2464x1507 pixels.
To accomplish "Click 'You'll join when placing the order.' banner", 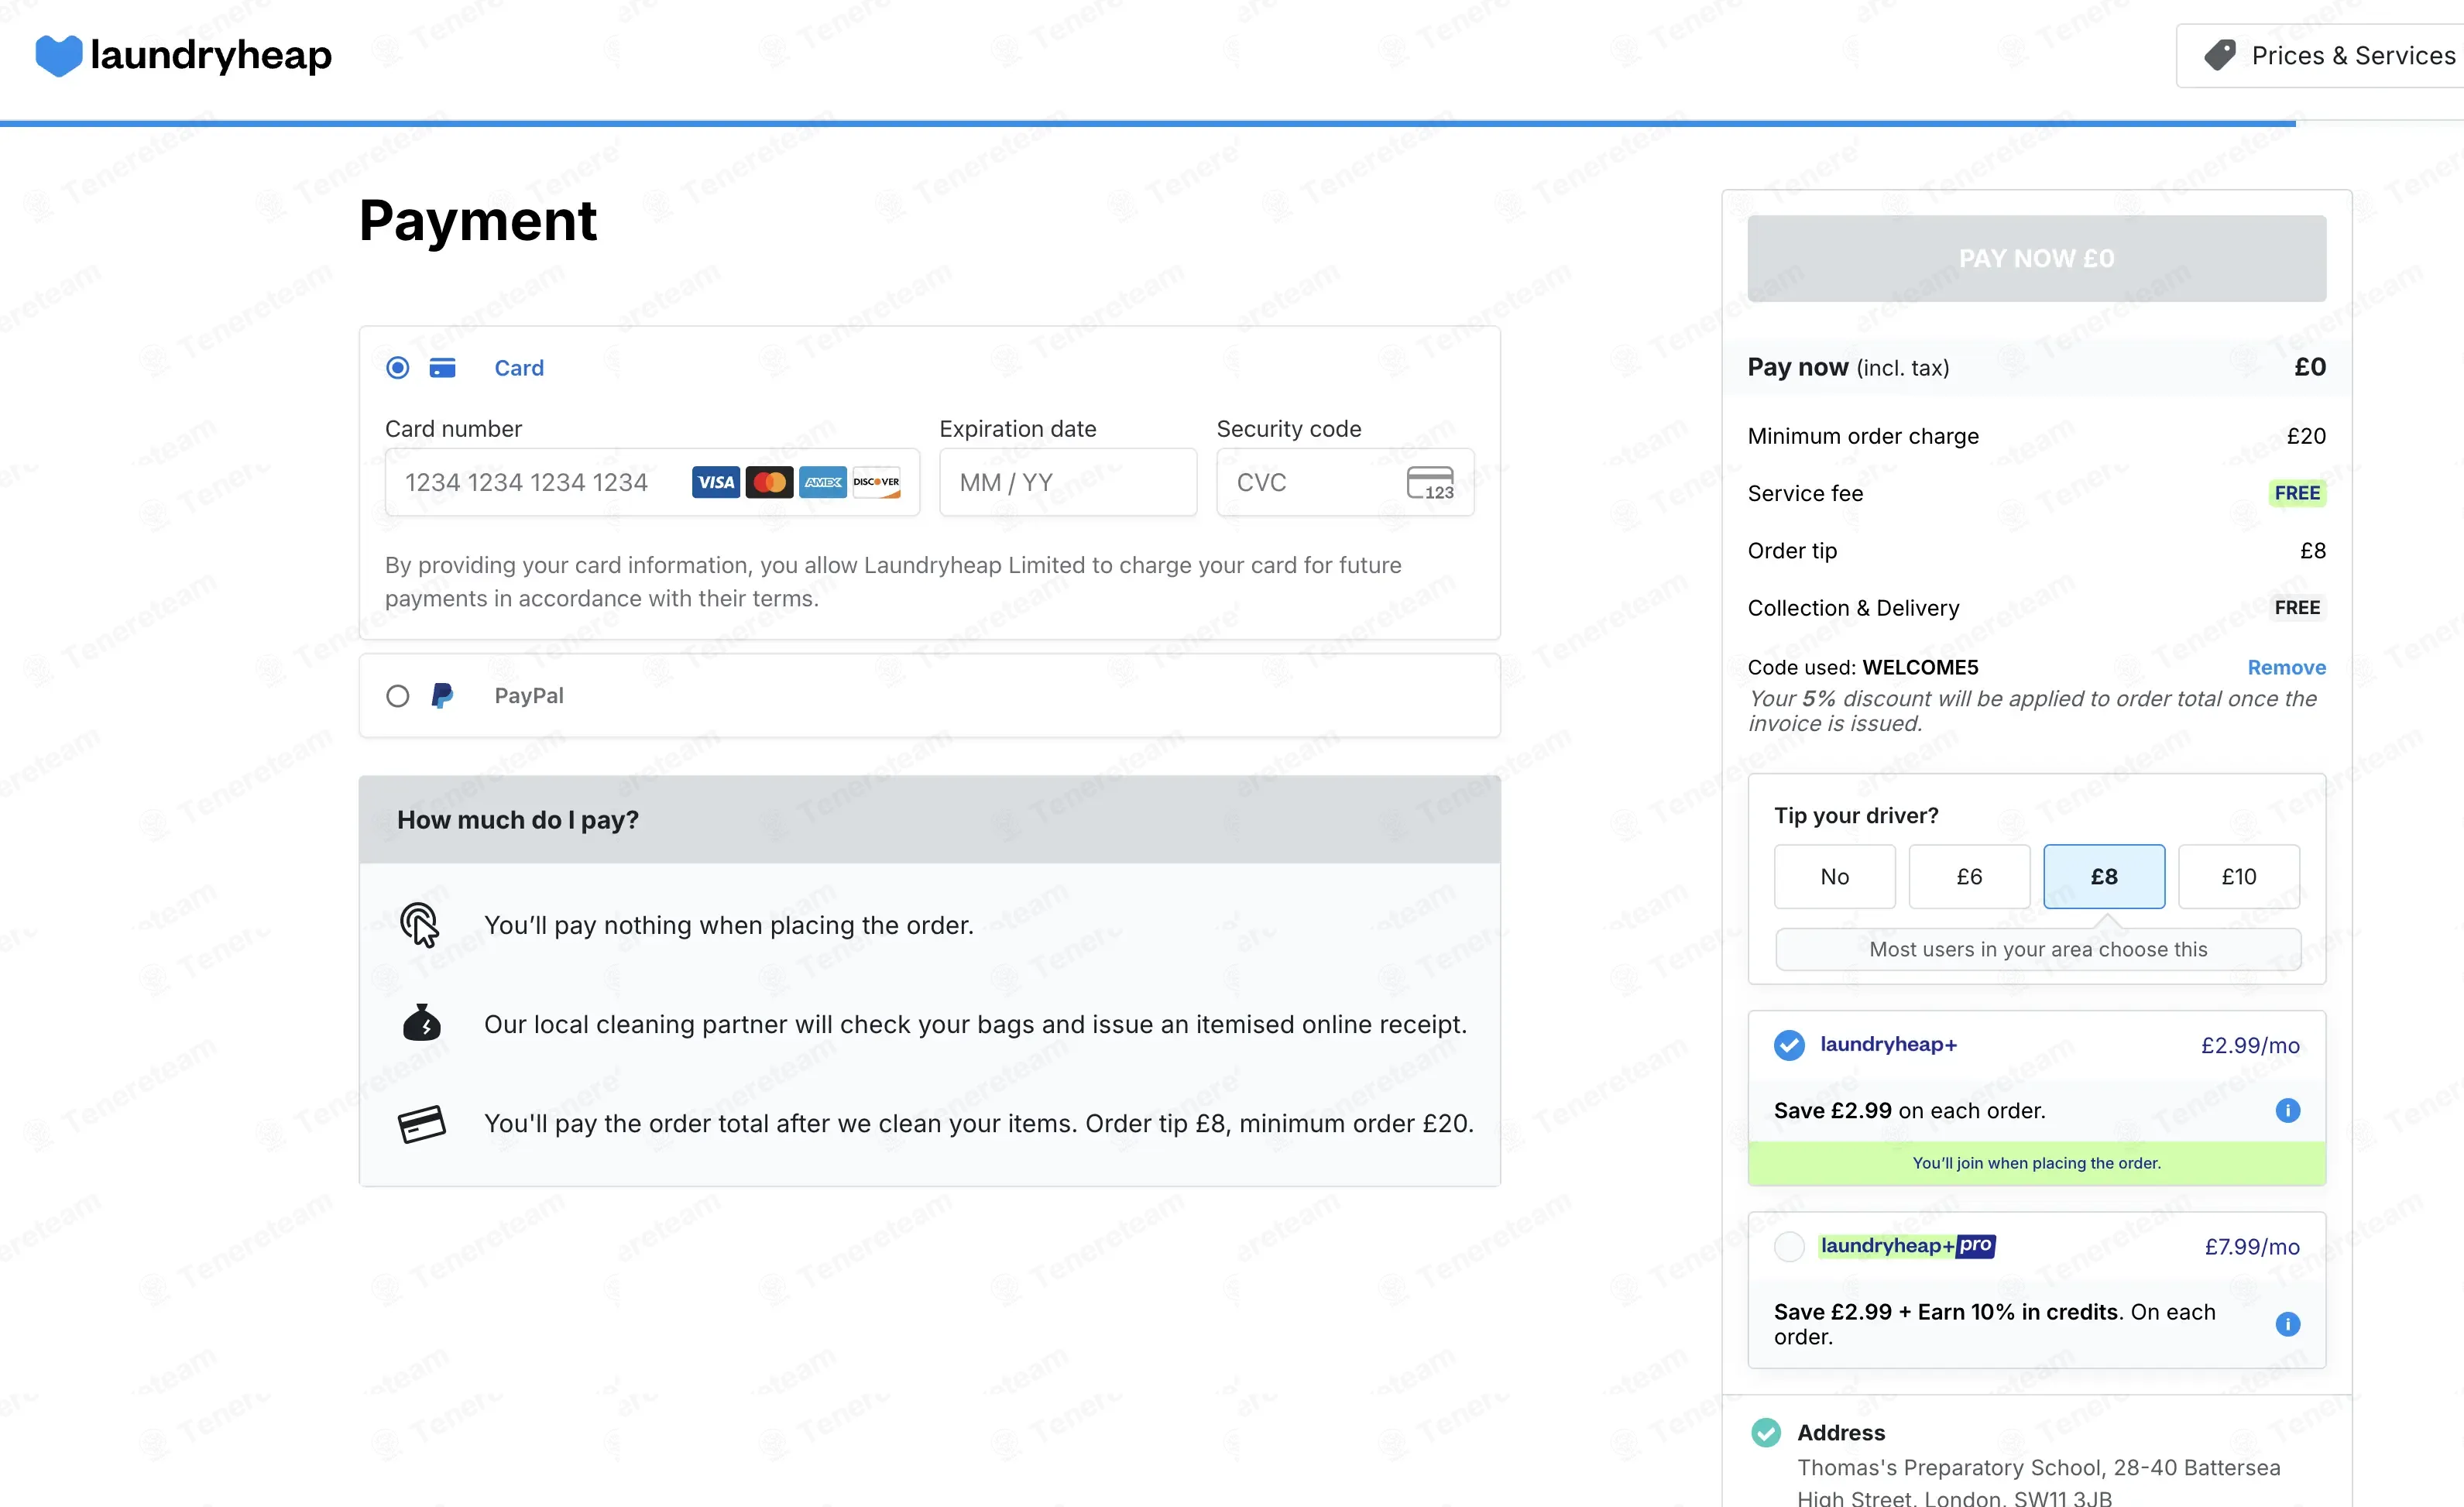I will (x=2036, y=1163).
